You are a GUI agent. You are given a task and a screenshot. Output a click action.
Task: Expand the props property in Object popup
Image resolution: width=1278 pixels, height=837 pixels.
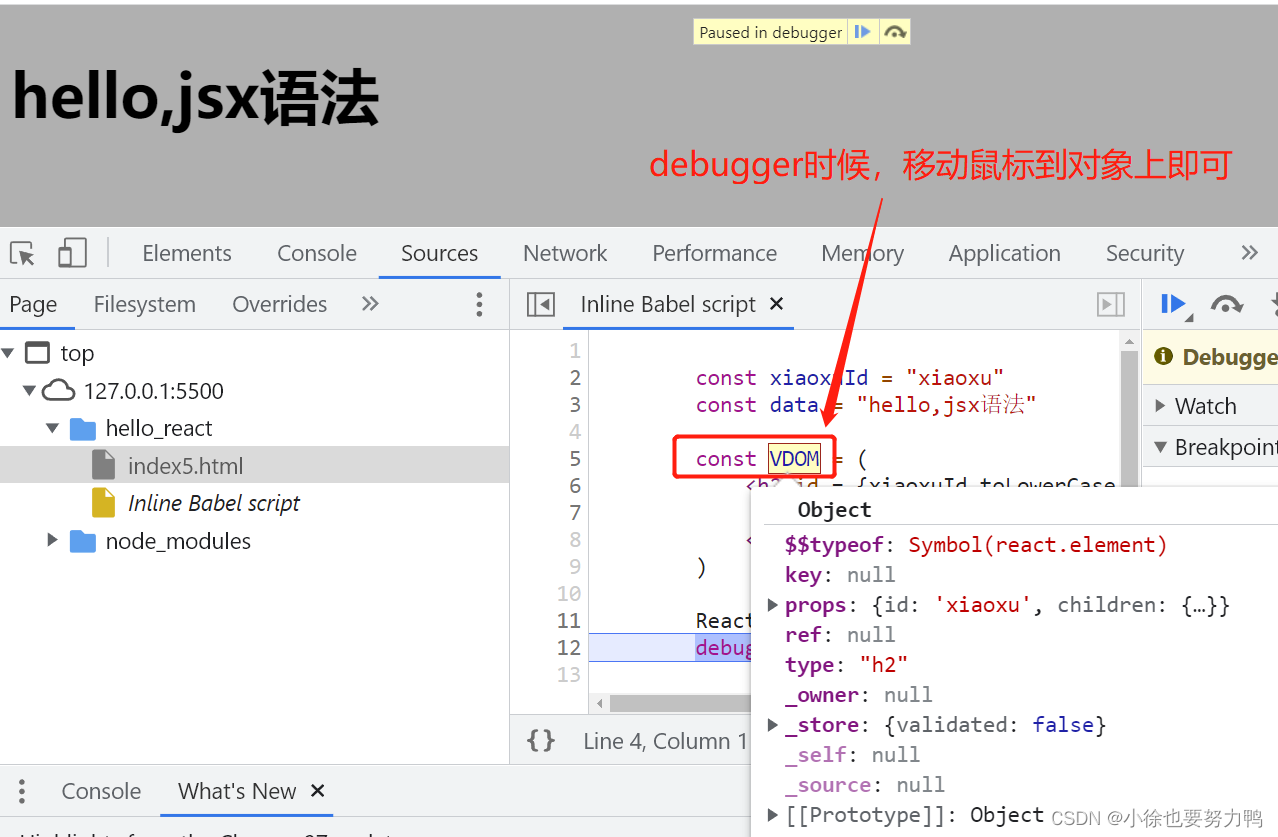click(772, 605)
